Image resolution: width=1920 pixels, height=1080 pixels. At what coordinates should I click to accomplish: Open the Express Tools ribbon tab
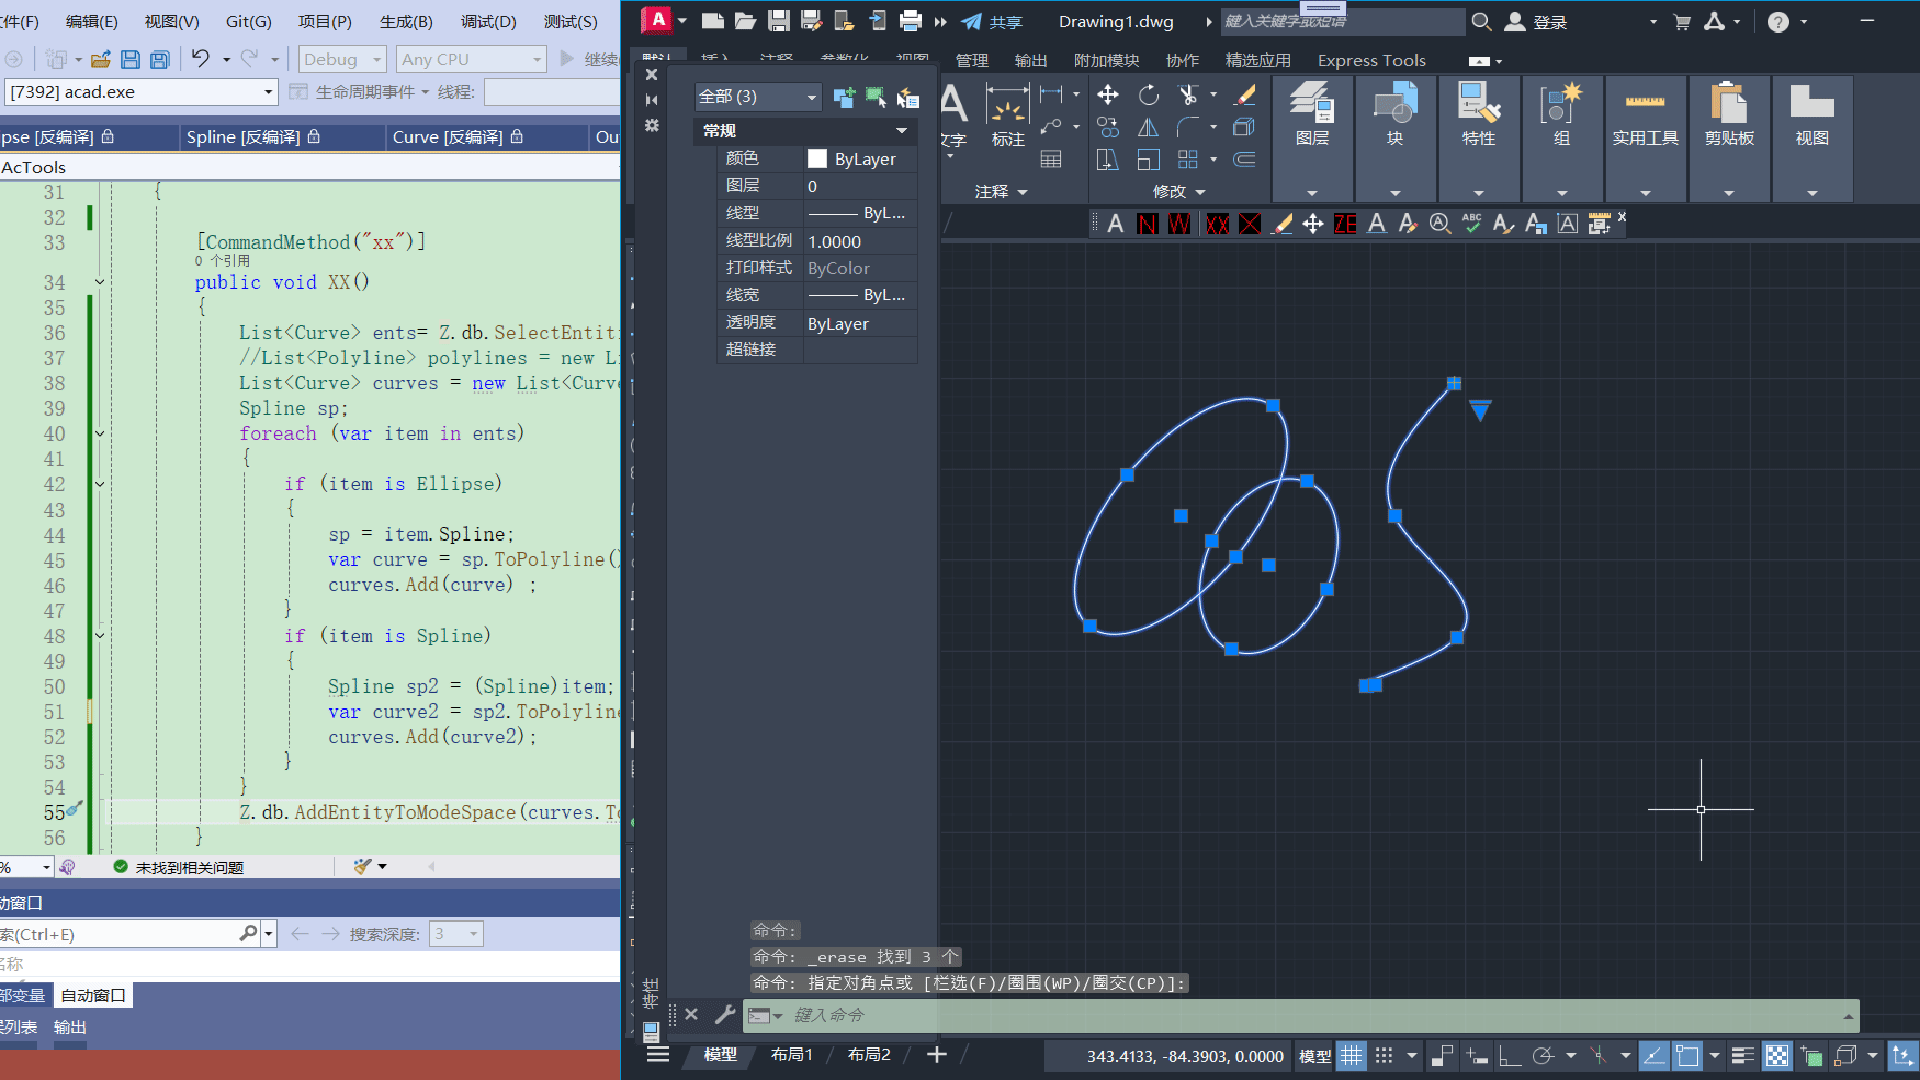[x=1371, y=61]
